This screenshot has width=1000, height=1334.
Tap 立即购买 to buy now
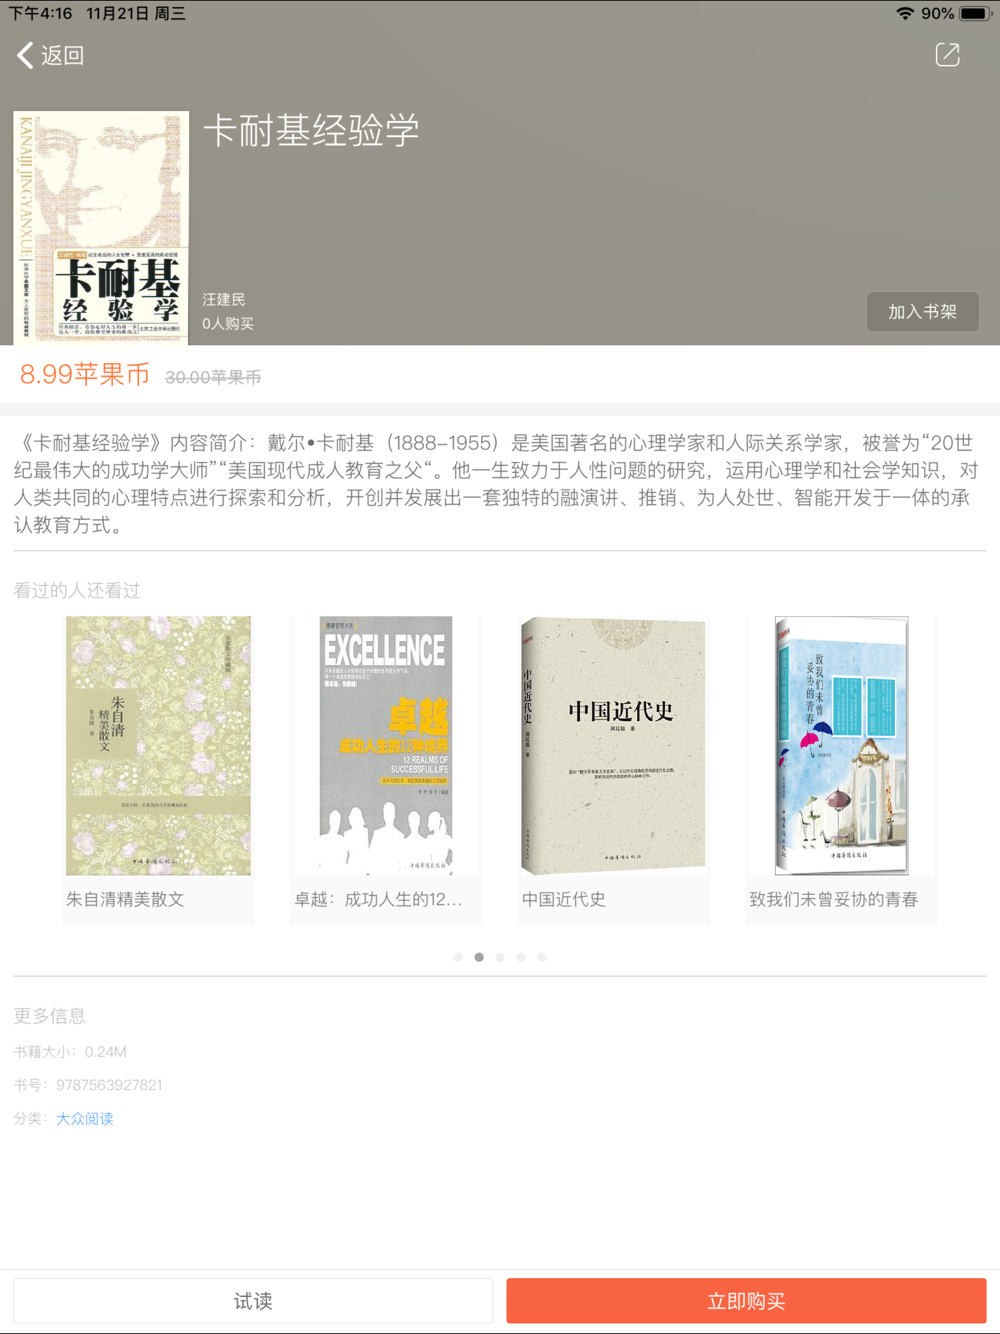pyautogui.click(x=746, y=1301)
